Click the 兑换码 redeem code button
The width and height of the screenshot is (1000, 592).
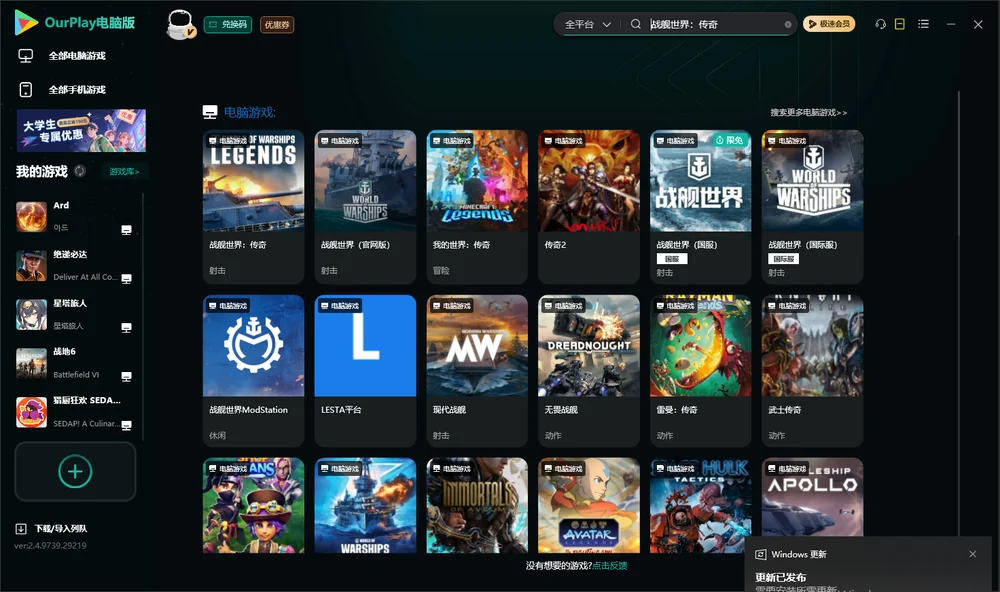coord(228,24)
